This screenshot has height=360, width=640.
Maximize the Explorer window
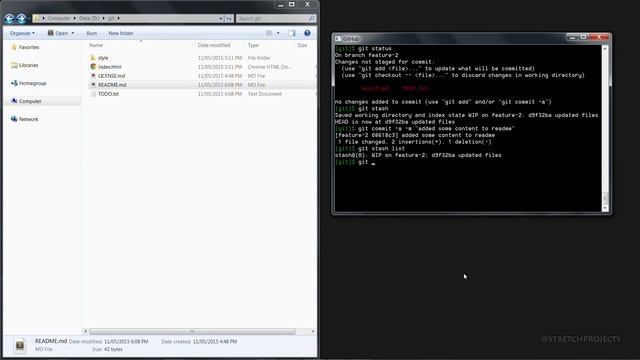pyautogui.click(x=291, y=4)
